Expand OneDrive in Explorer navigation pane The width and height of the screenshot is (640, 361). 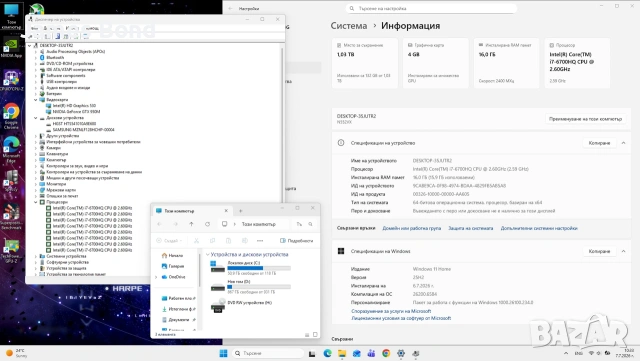pos(156,277)
